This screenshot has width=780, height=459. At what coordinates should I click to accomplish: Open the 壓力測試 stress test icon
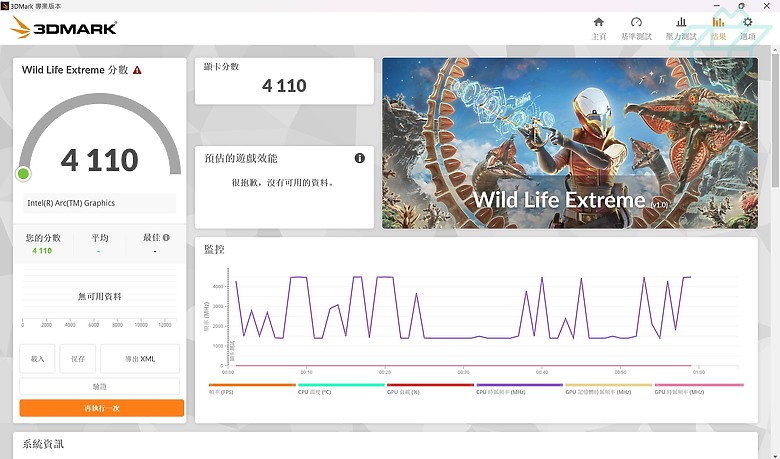pos(681,22)
